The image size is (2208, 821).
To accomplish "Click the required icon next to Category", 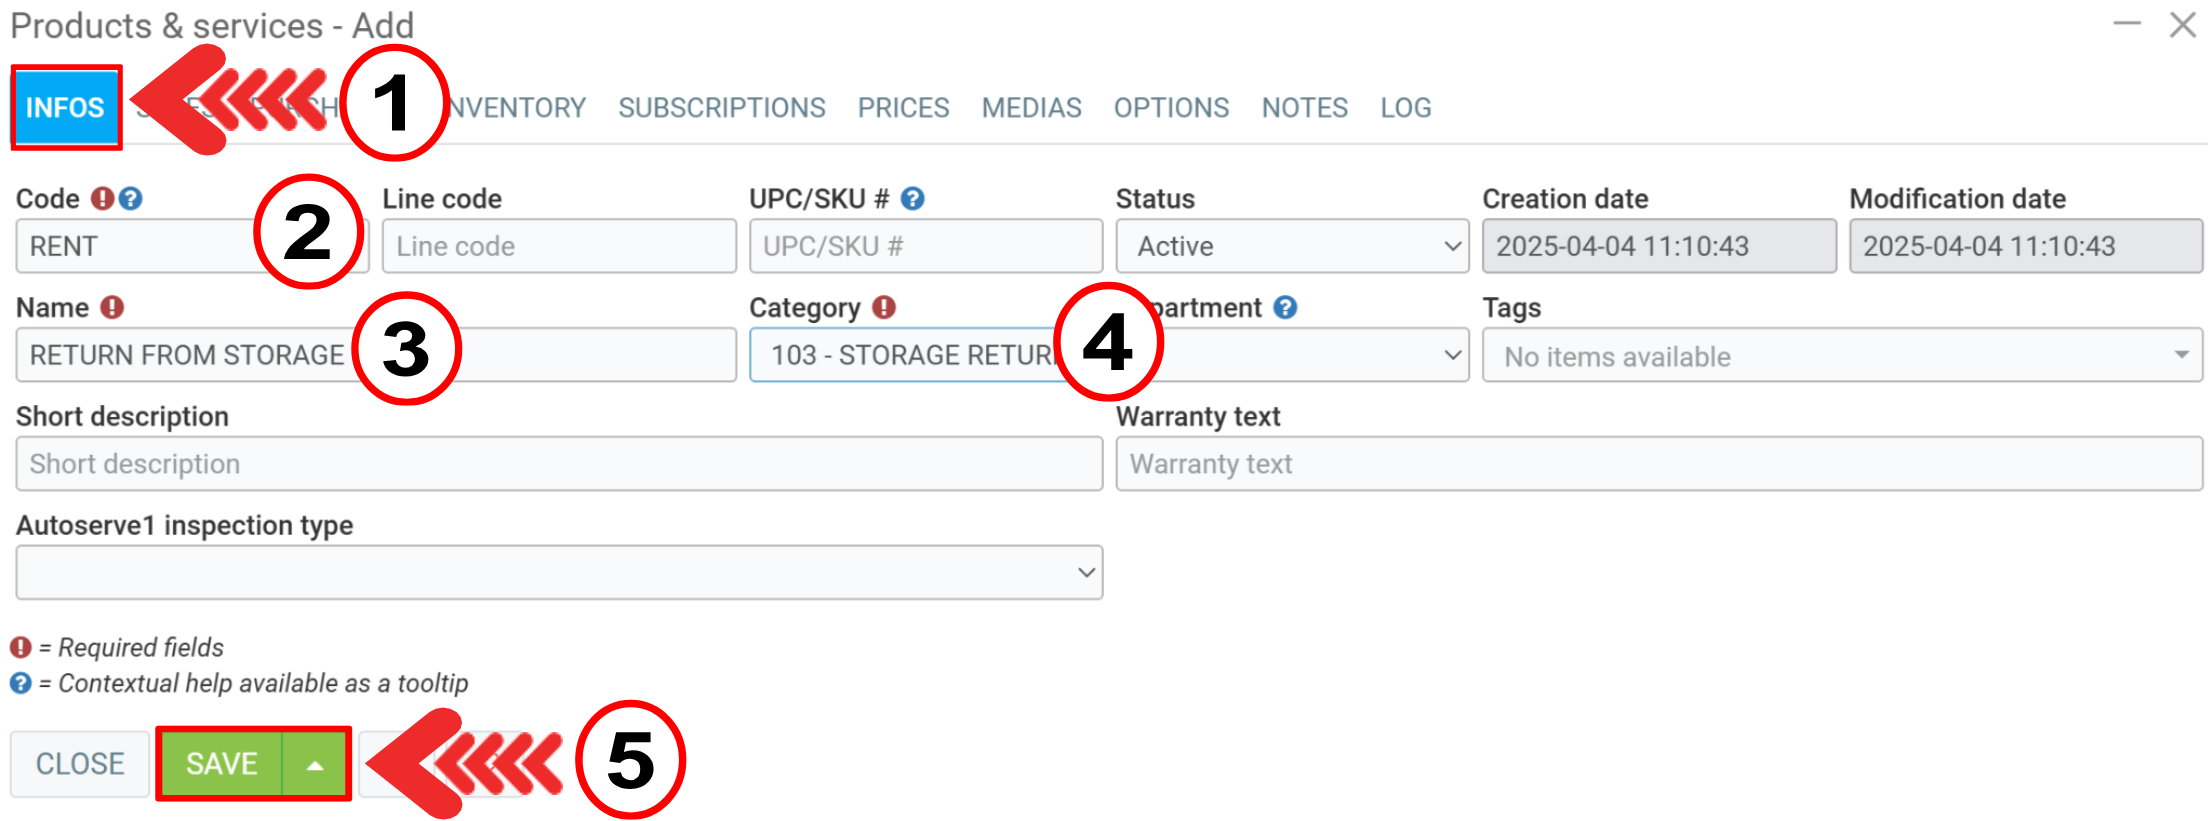I will (883, 307).
